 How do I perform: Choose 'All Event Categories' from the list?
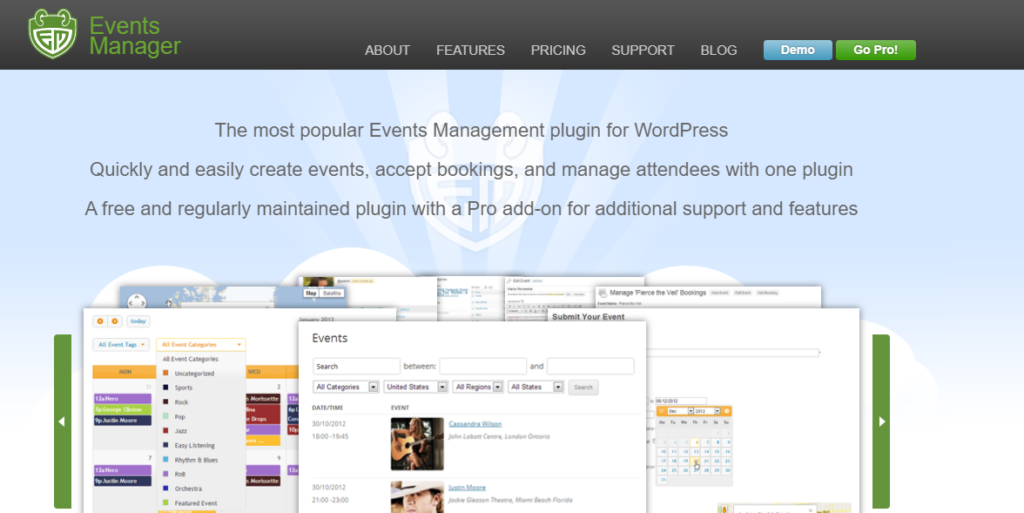pos(190,359)
